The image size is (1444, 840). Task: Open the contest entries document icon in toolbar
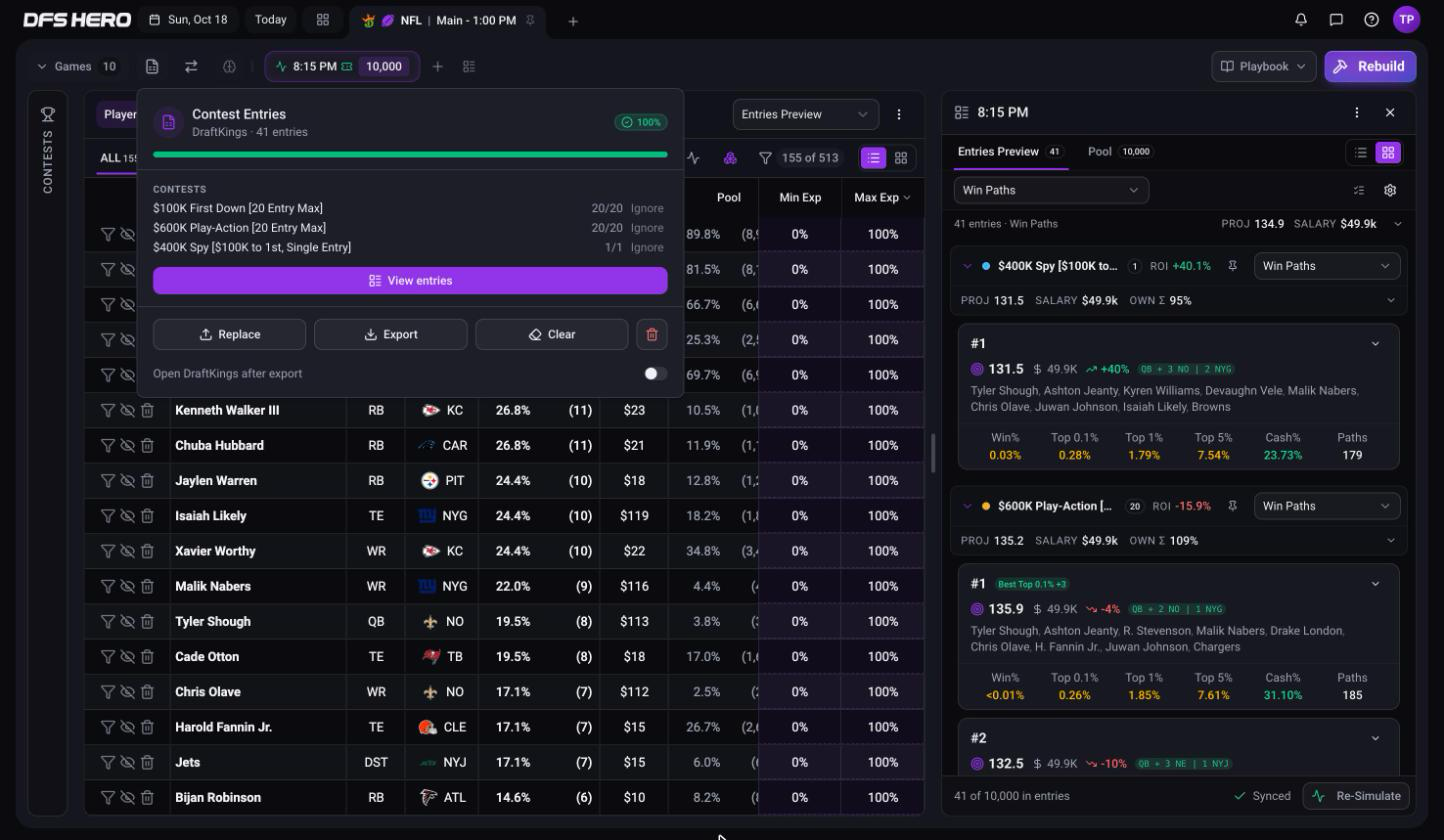pyautogui.click(x=152, y=66)
